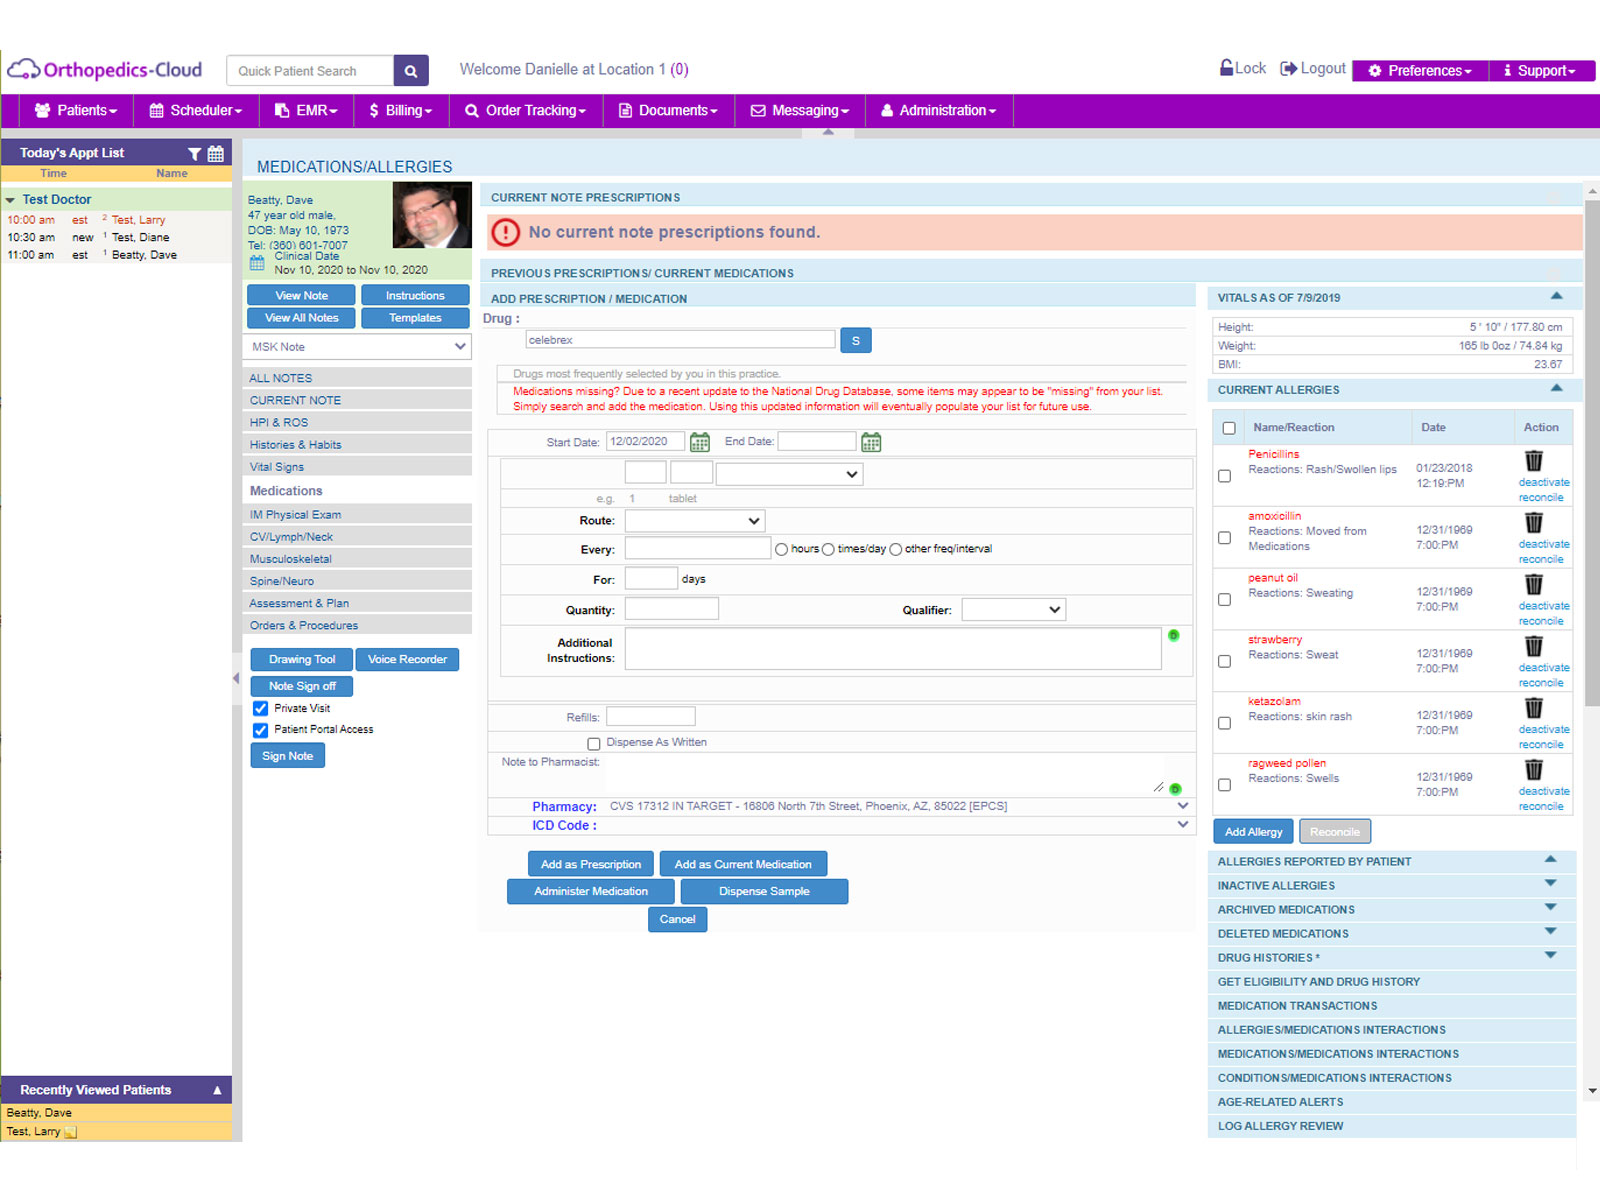Screen dimensions: 1600x1200
Task: Open the appointment list filter icon
Action: [x=195, y=153]
